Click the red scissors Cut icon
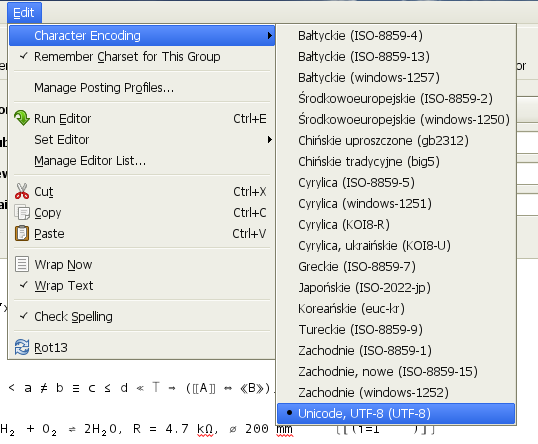Screen dimensions: 538x444 (x=22, y=191)
